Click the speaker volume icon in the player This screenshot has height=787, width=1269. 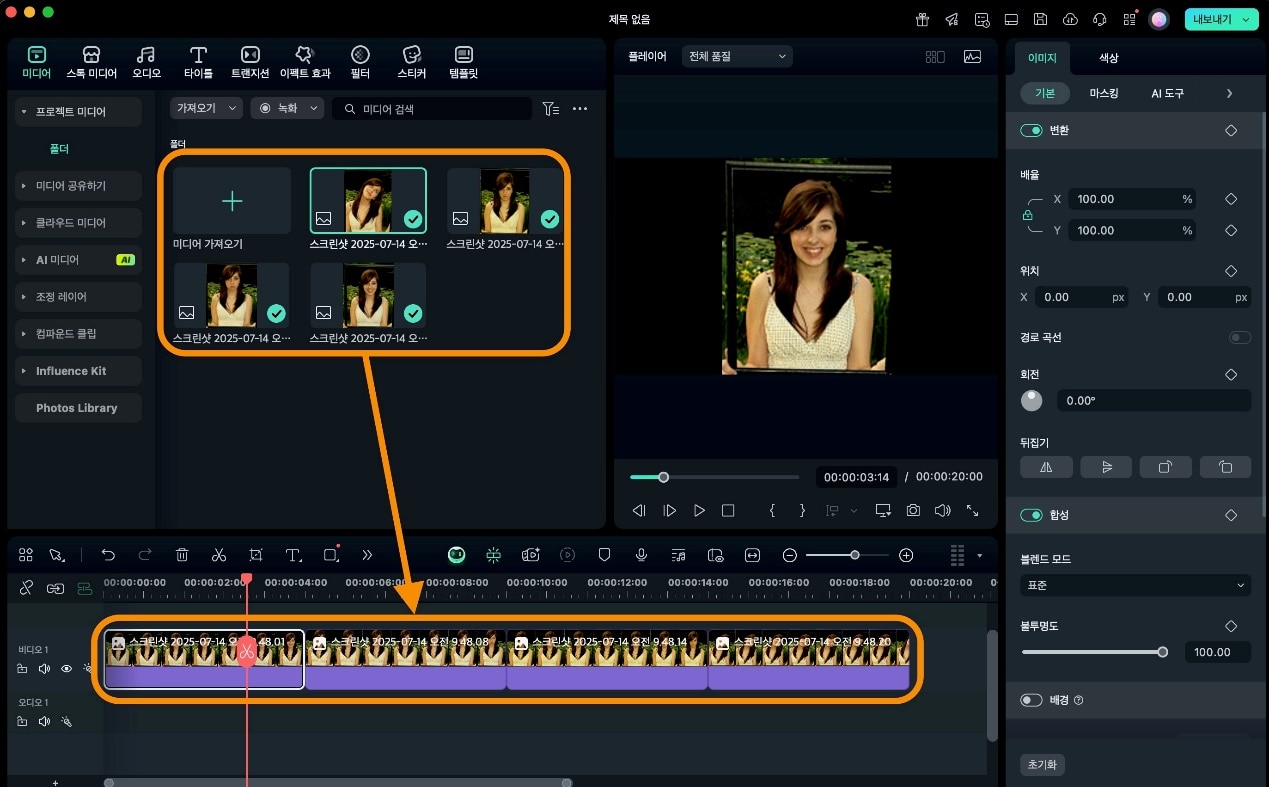942,510
